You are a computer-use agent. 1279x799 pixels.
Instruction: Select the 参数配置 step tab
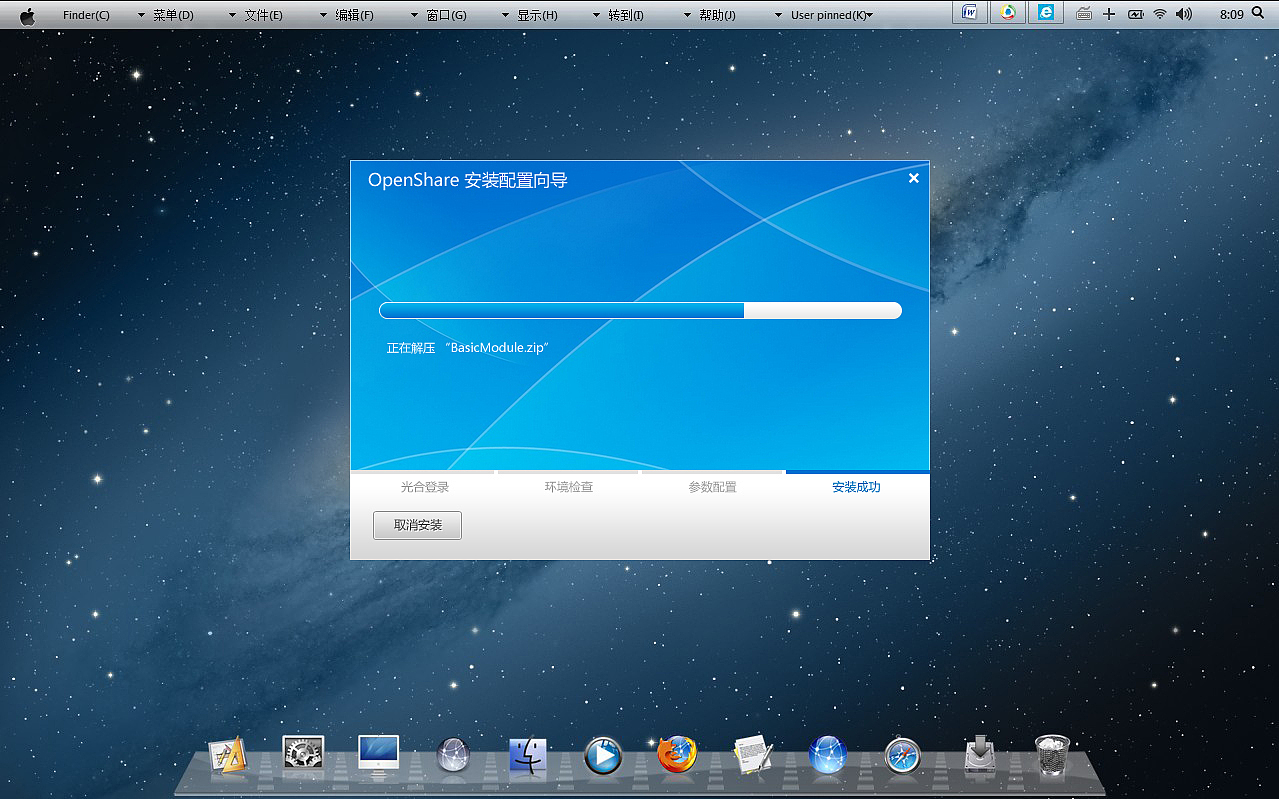pyautogui.click(x=712, y=487)
